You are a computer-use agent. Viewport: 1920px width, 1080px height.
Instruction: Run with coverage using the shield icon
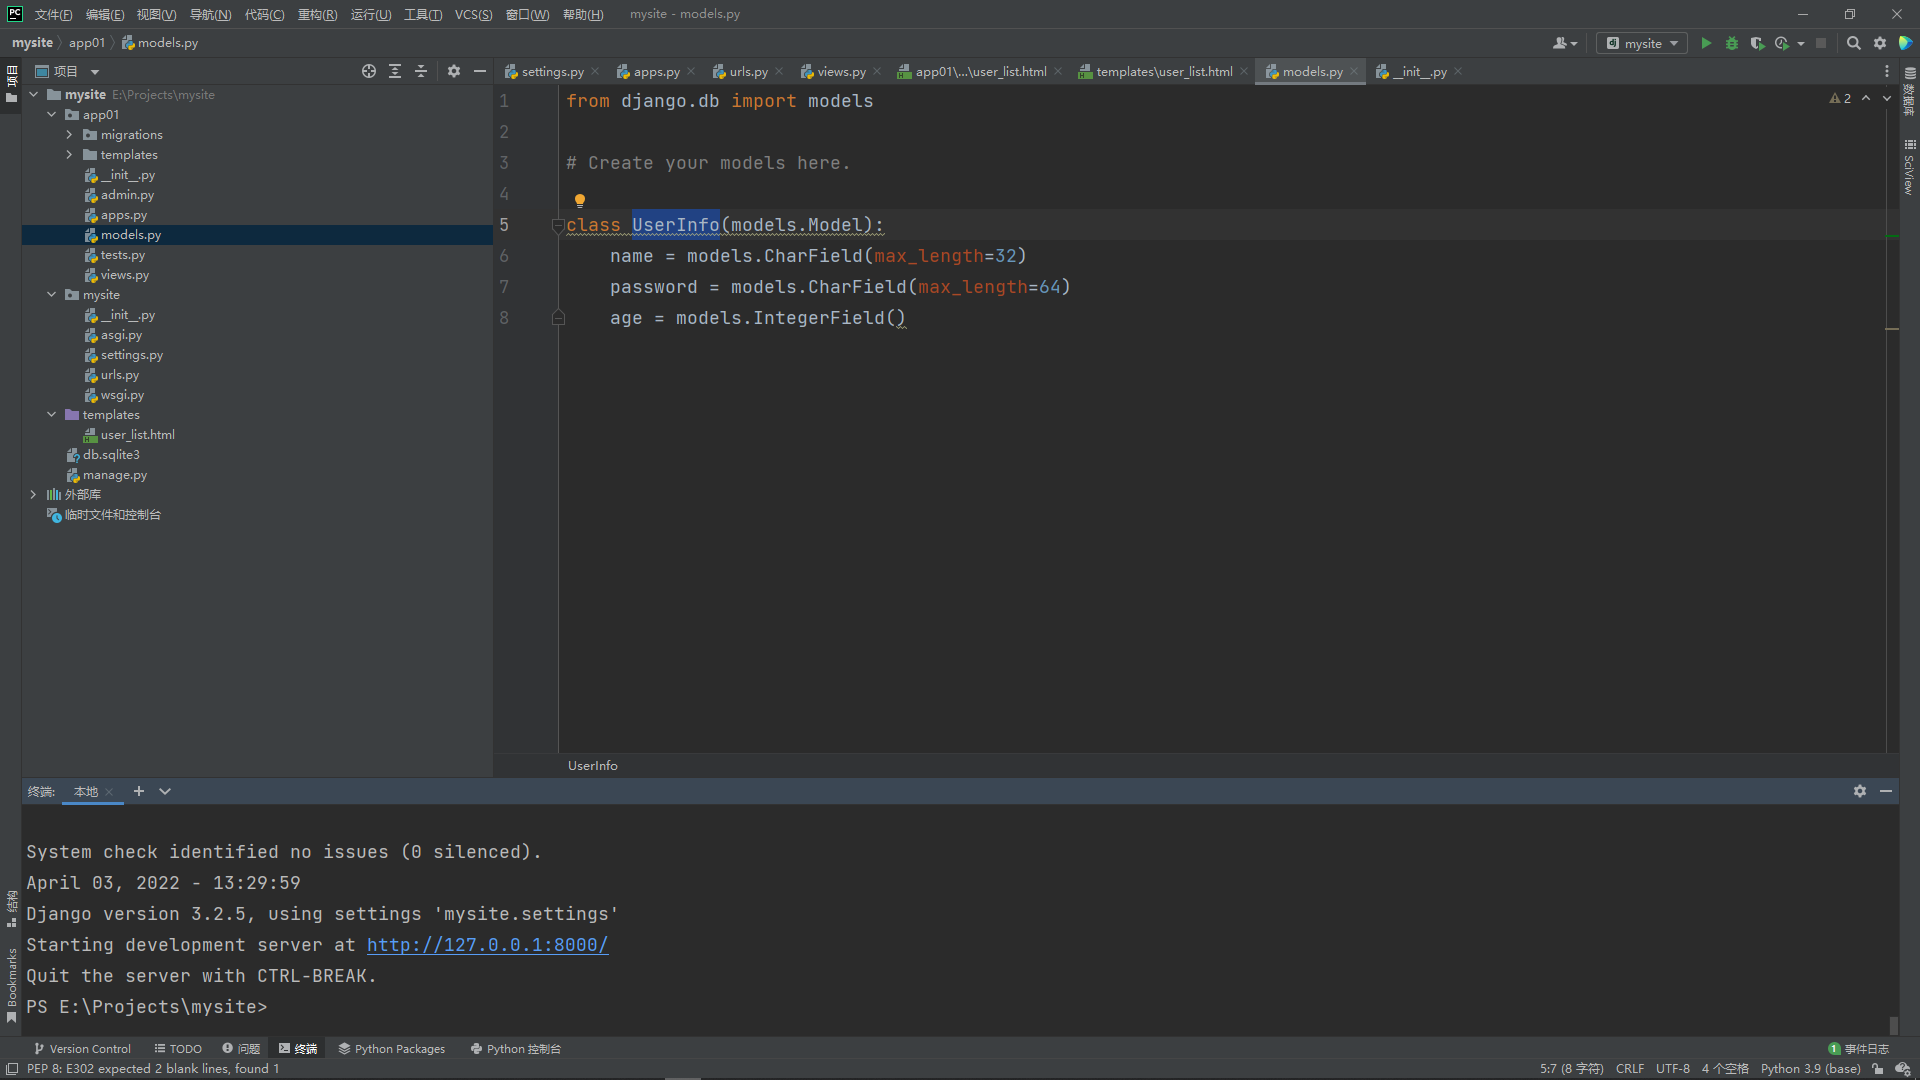click(x=1757, y=43)
